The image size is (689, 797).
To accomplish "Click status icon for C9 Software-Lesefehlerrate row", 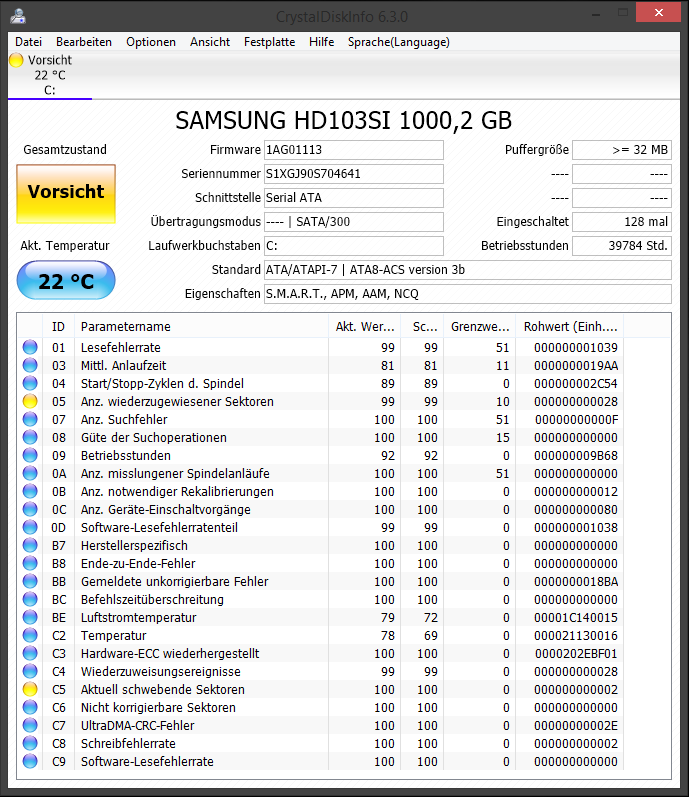I will click(30, 761).
